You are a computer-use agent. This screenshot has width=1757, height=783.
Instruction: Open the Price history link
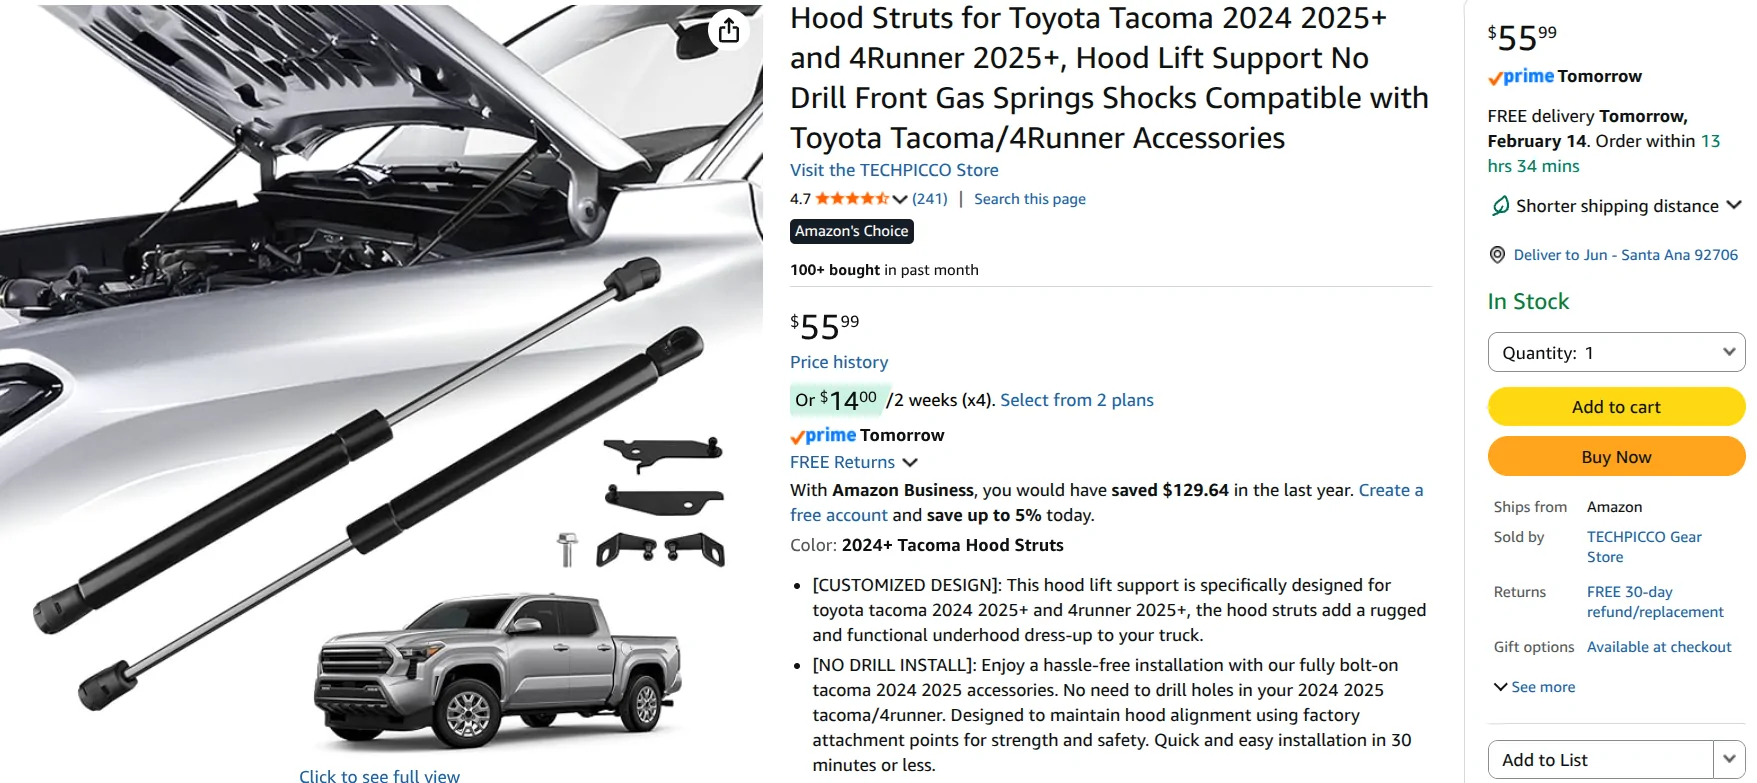[x=839, y=361]
